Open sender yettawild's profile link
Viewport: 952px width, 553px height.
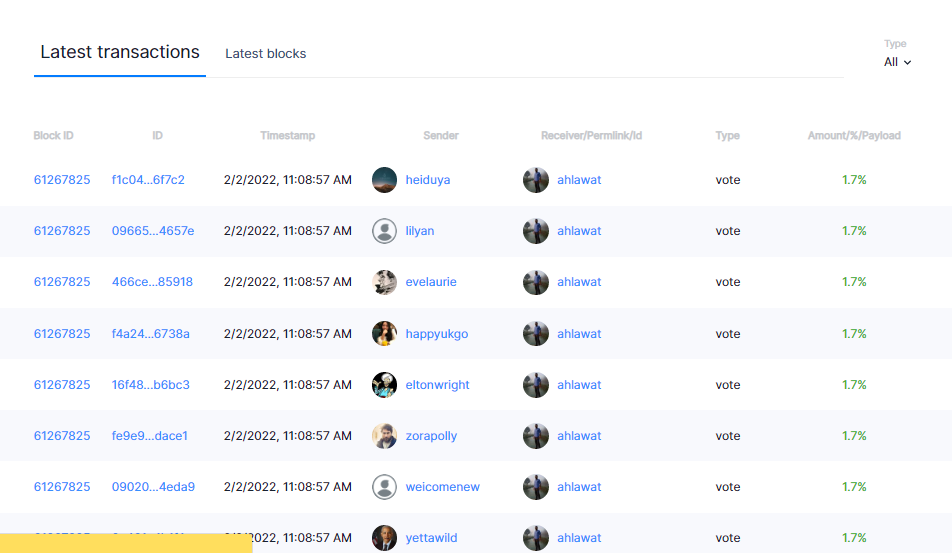point(431,537)
